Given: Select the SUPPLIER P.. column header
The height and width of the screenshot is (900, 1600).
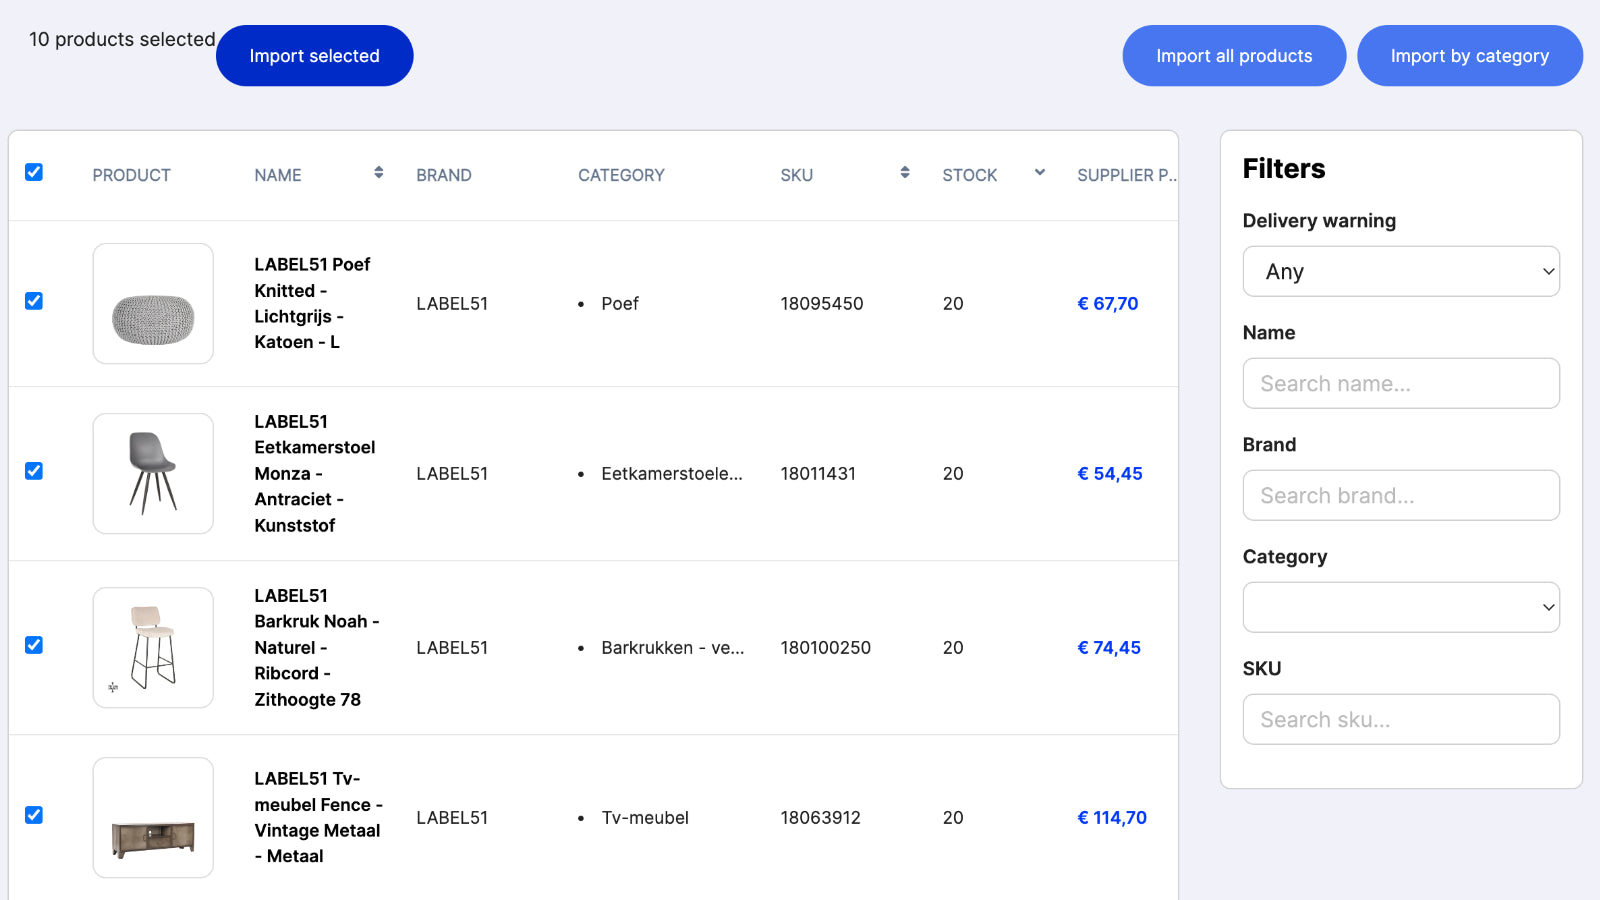Looking at the screenshot, I should (1127, 175).
